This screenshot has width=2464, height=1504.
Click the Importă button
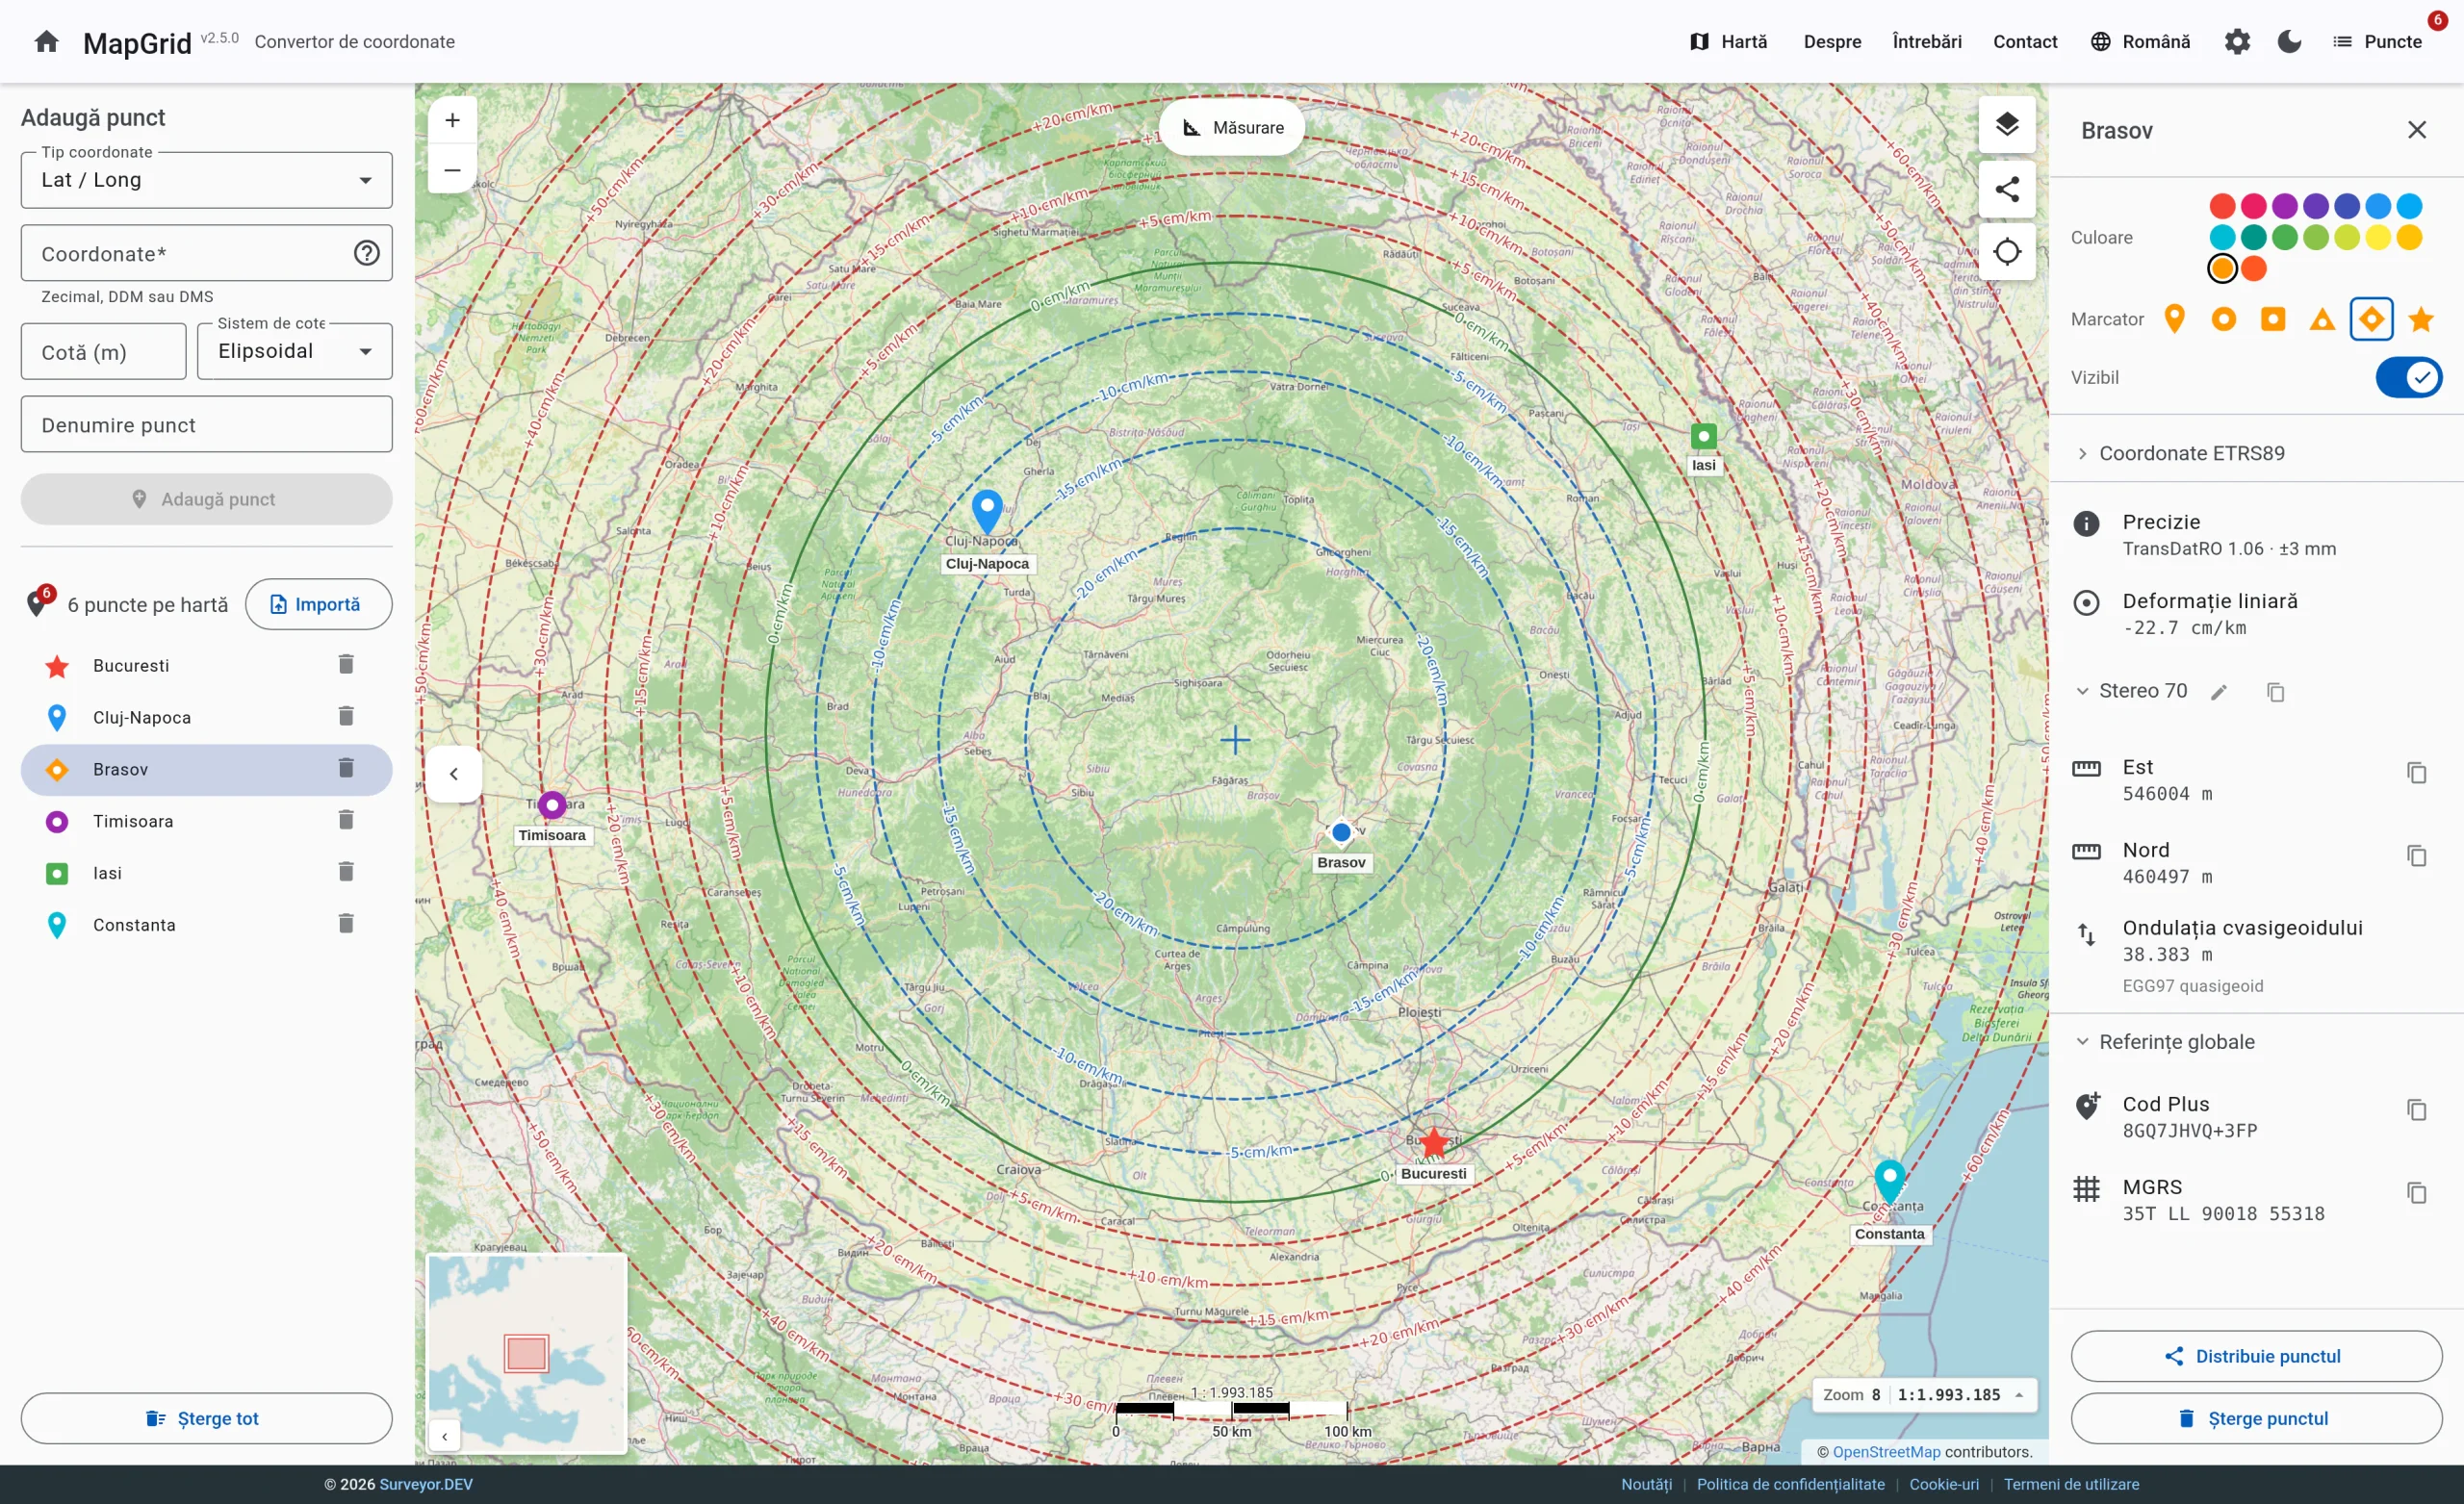point(318,604)
